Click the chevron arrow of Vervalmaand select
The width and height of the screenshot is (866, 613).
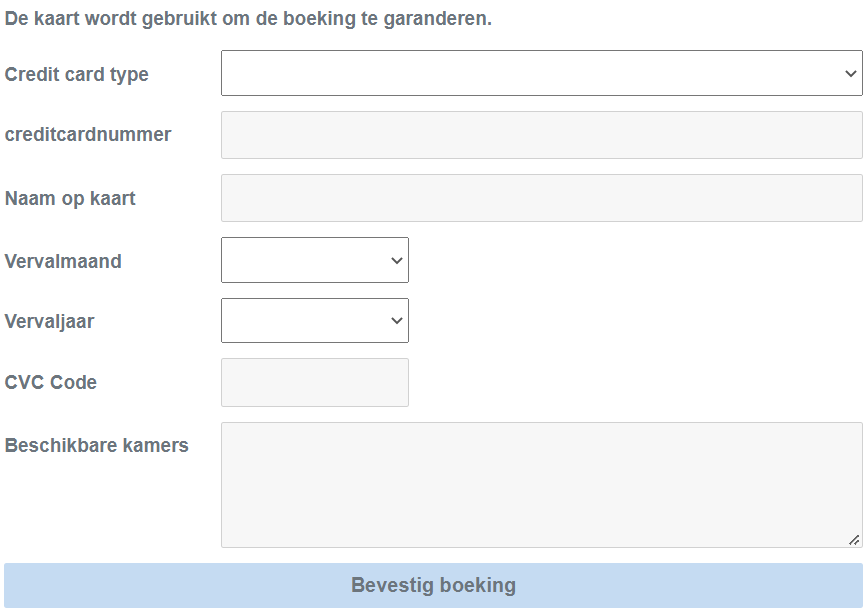[397, 260]
